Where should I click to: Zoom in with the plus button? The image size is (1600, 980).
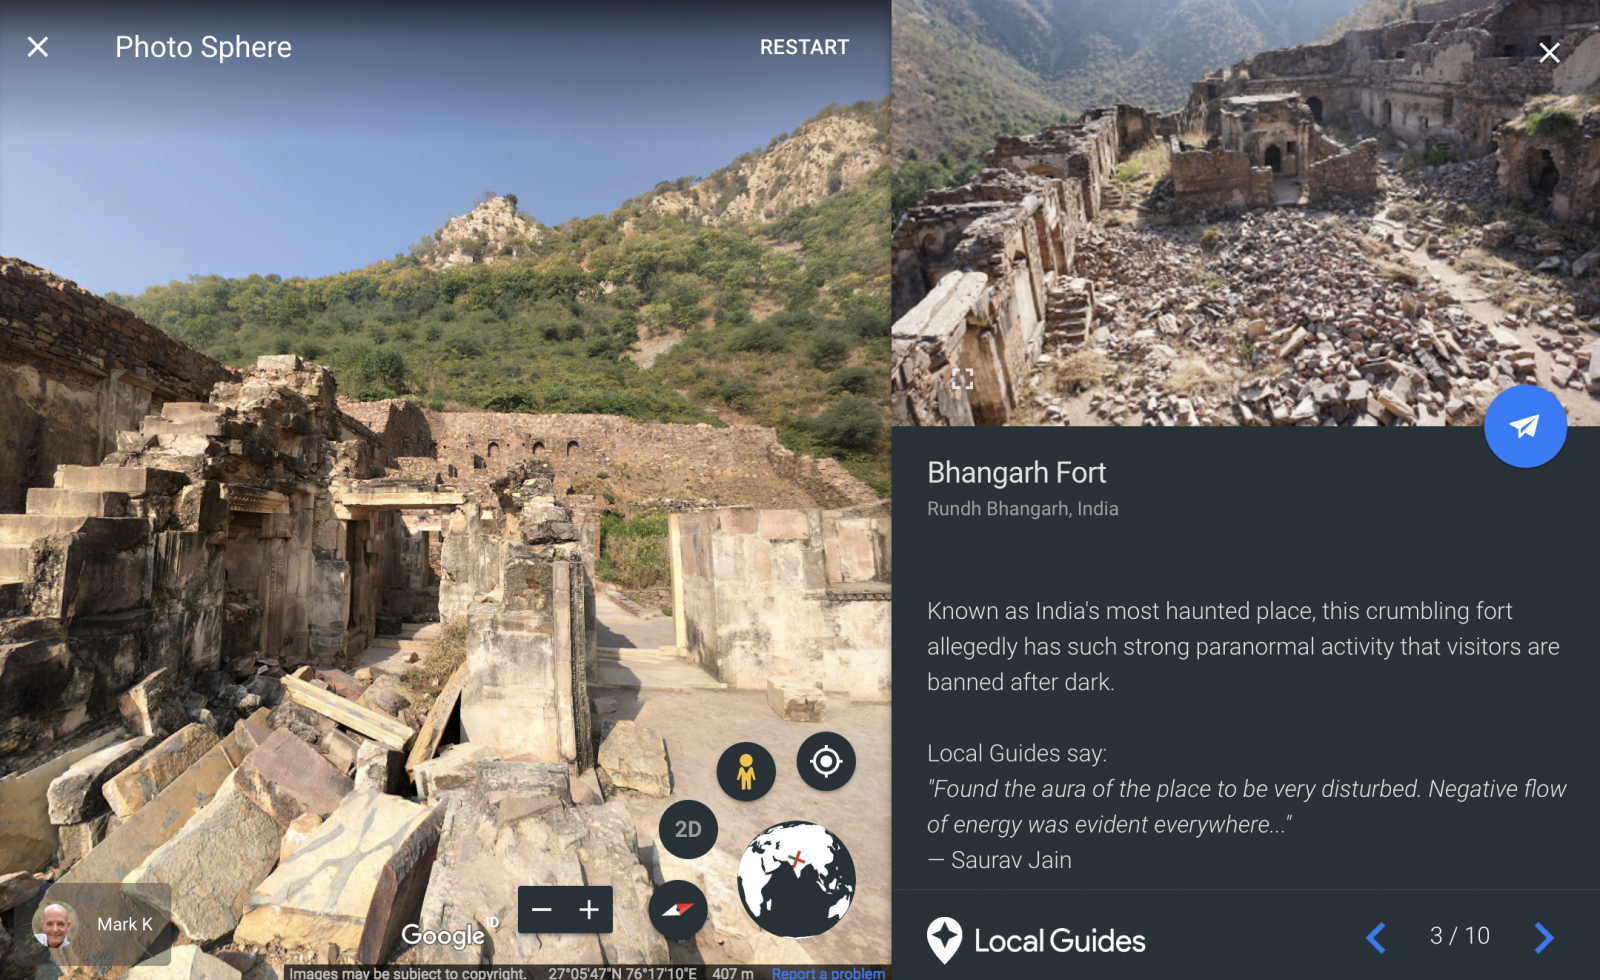tap(589, 909)
